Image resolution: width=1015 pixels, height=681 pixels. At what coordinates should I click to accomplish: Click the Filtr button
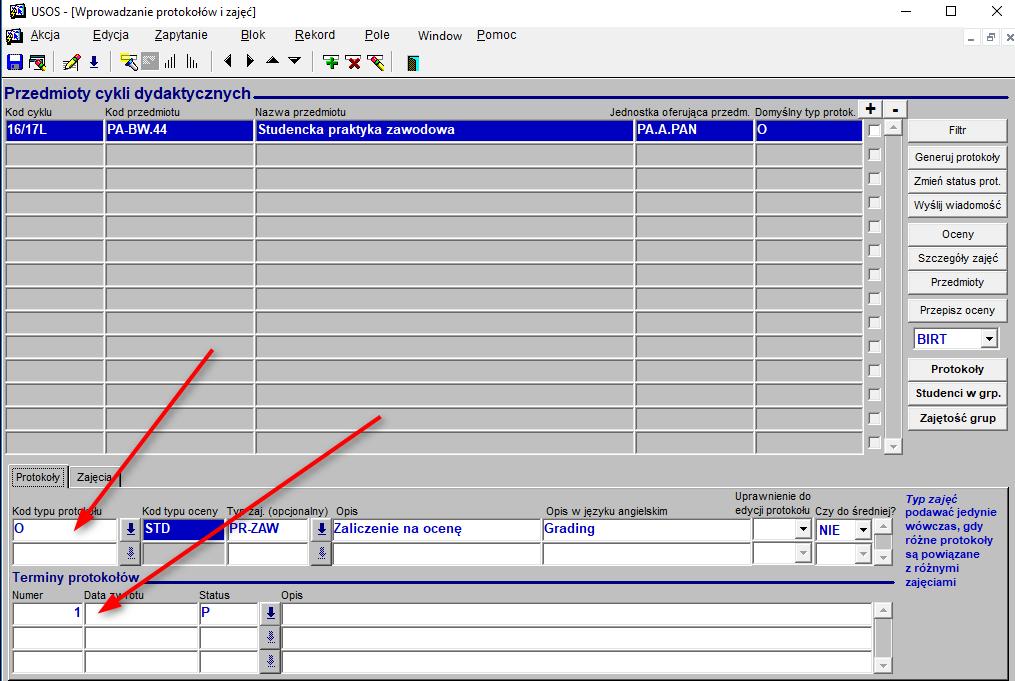(957, 130)
